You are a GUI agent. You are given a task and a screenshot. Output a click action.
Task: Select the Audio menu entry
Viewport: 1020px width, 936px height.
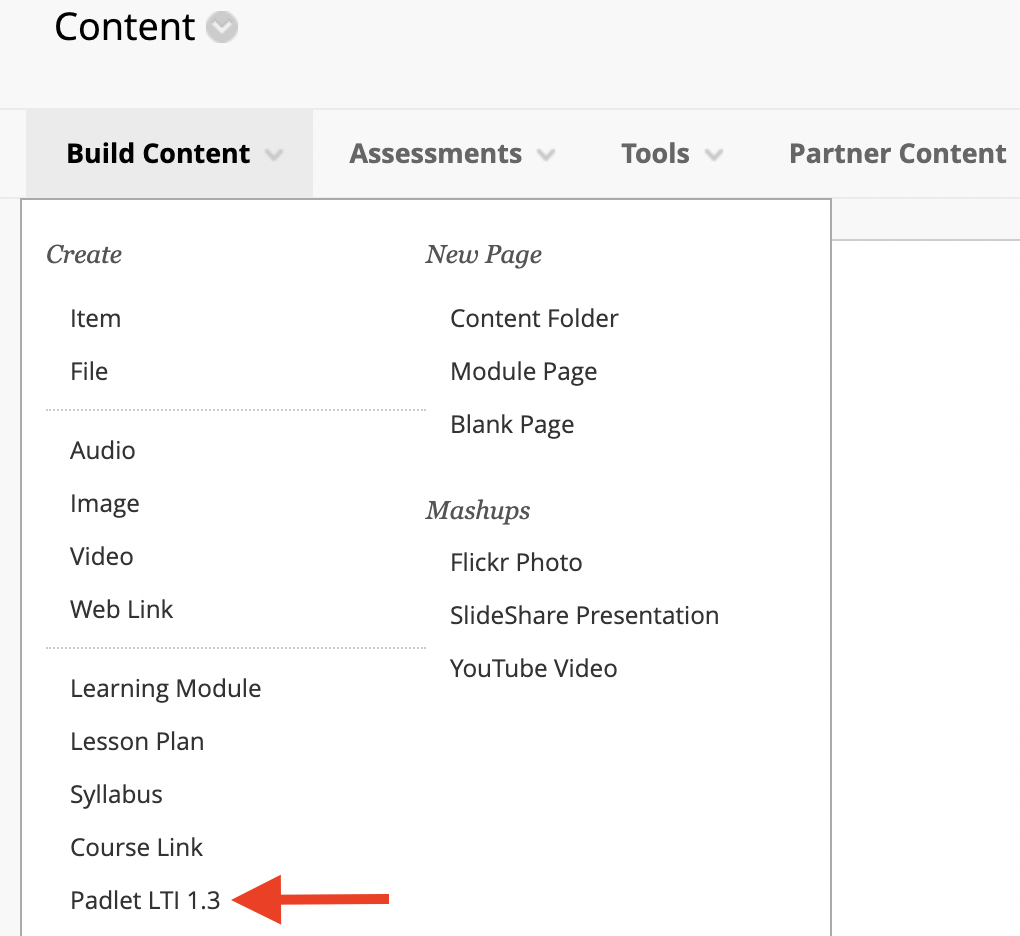coord(103,450)
